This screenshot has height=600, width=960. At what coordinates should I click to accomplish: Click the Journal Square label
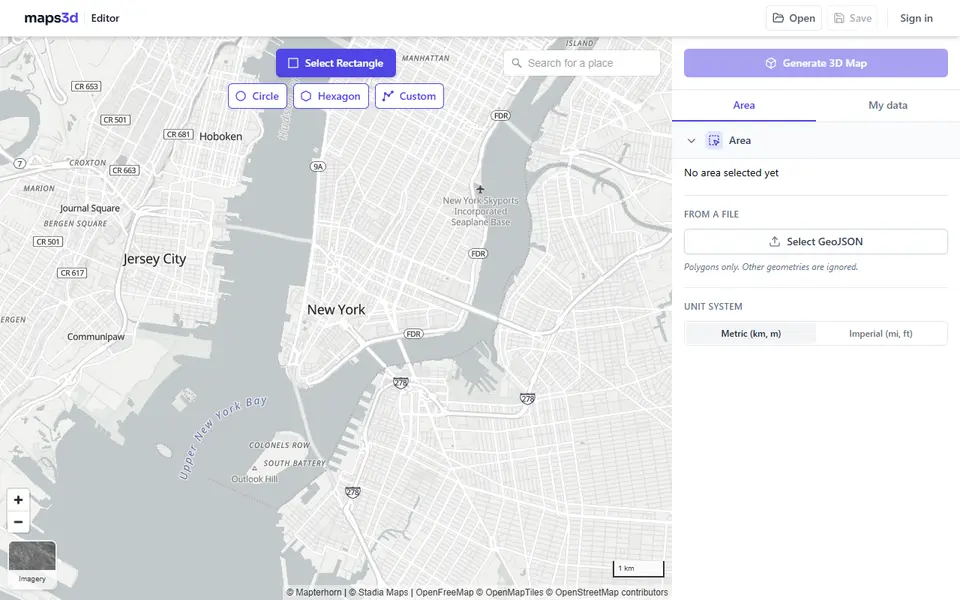point(89,208)
